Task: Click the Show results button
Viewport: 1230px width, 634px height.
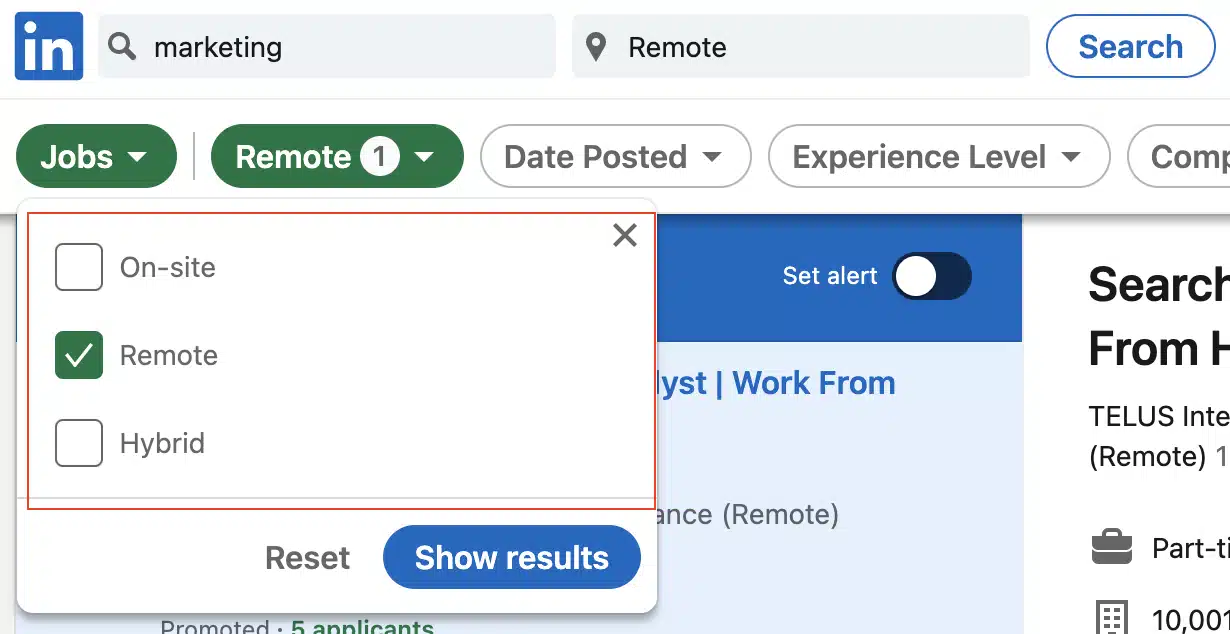Action: click(511, 557)
